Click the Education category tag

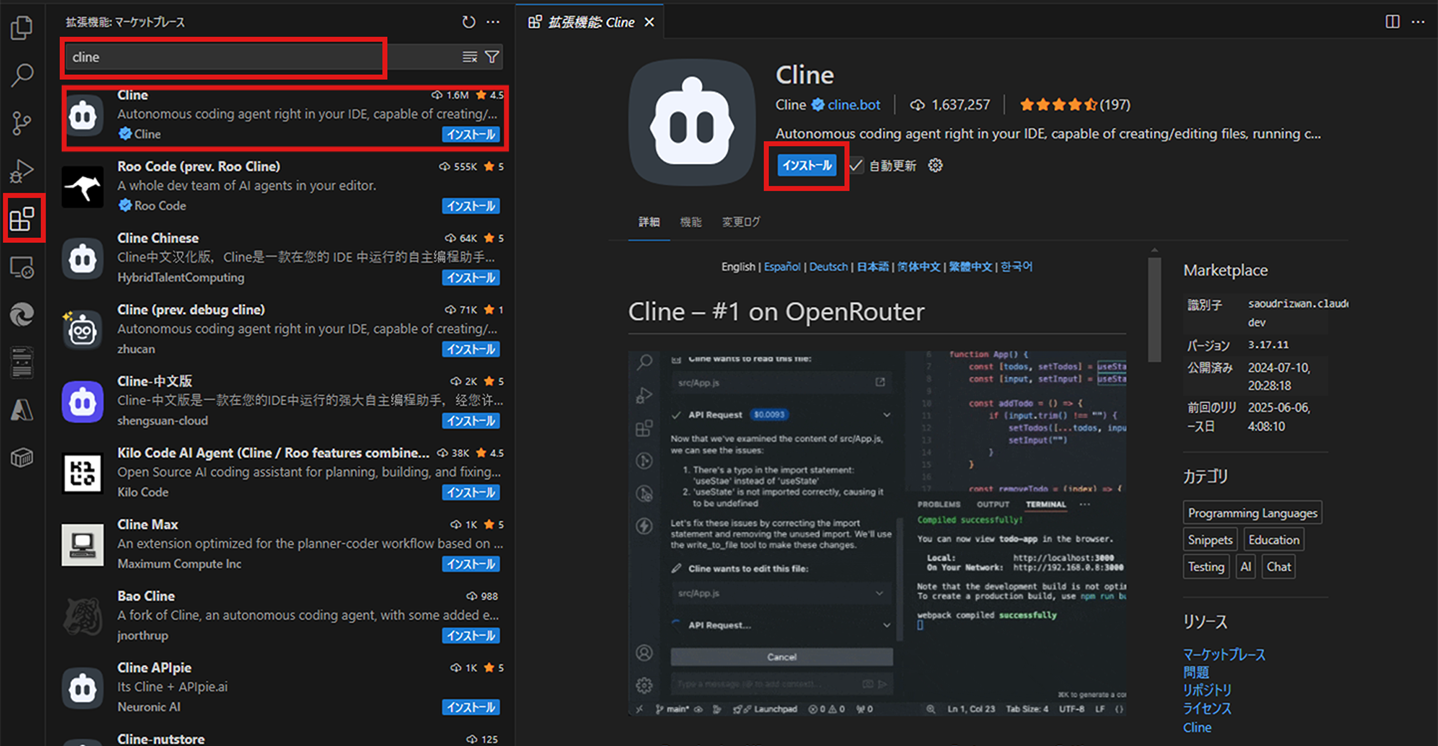(x=1273, y=540)
